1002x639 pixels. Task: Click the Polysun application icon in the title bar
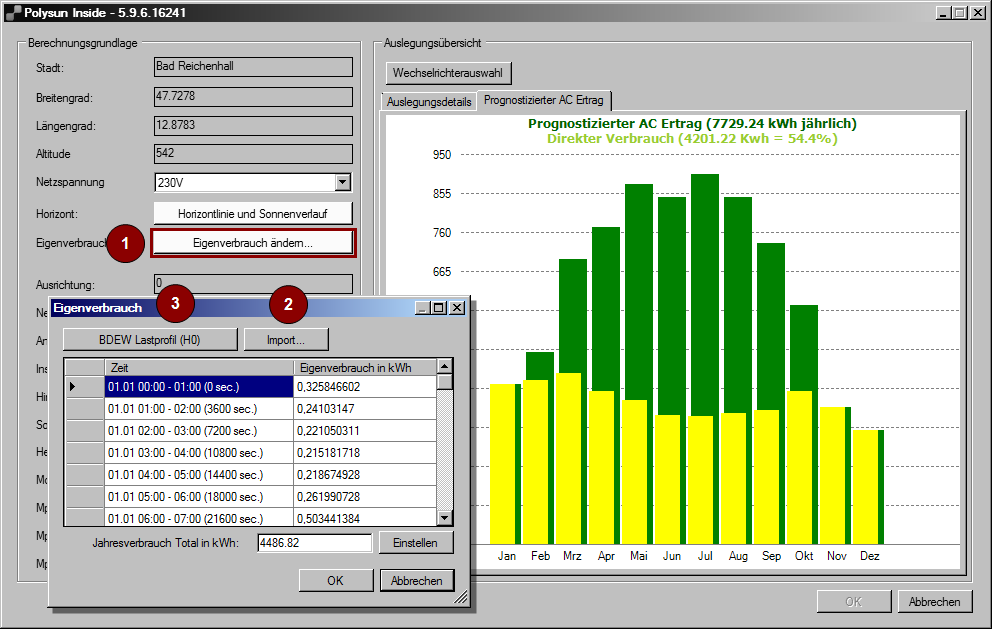coord(14,12)
